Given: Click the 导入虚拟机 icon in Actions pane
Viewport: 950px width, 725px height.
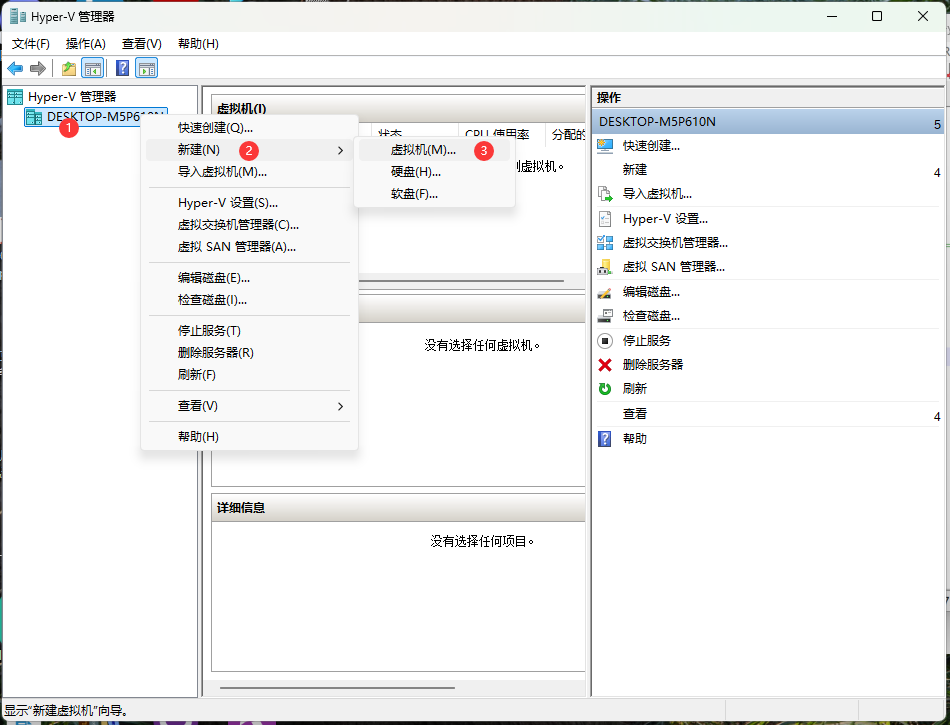Looking at the screenshot, I should coord(605,194).
